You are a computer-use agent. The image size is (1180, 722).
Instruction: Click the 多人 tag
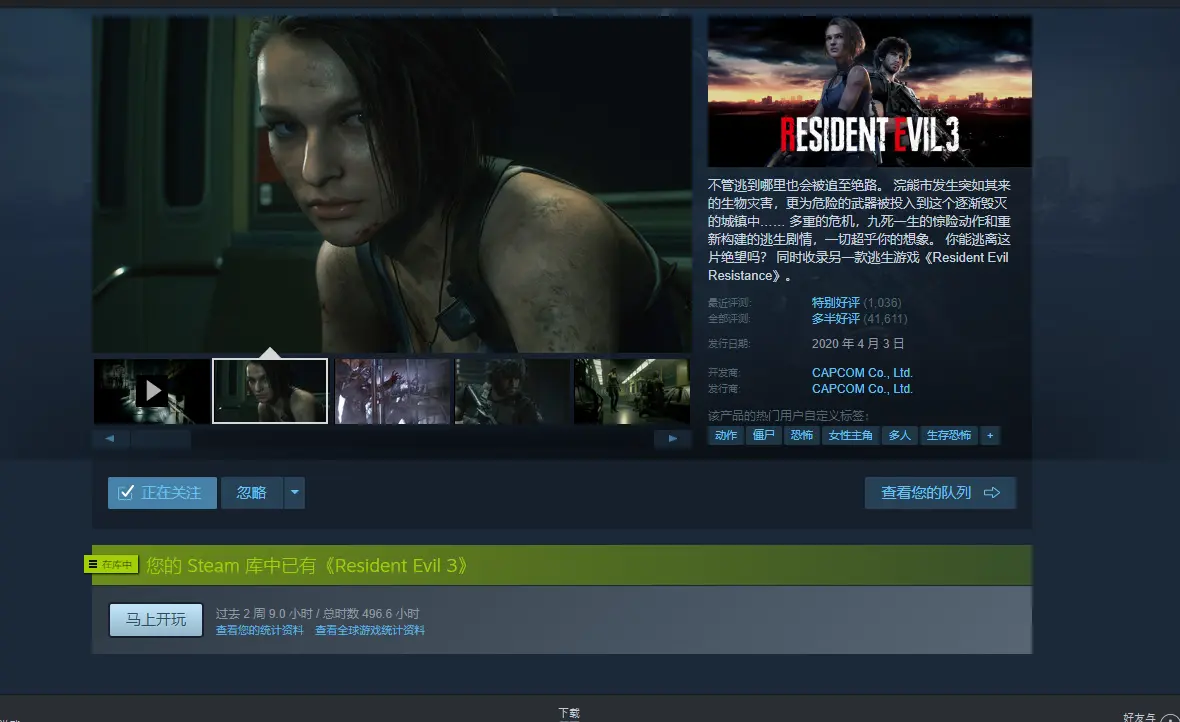[899, 435]
